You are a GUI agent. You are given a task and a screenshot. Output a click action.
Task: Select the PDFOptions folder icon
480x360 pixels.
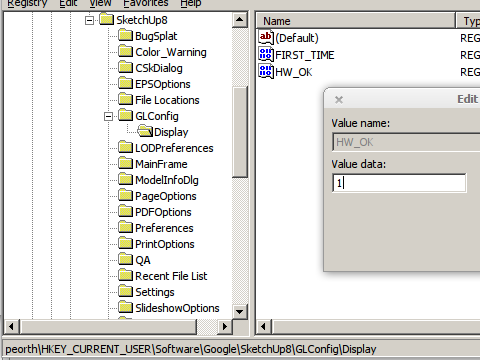[126, 211]
